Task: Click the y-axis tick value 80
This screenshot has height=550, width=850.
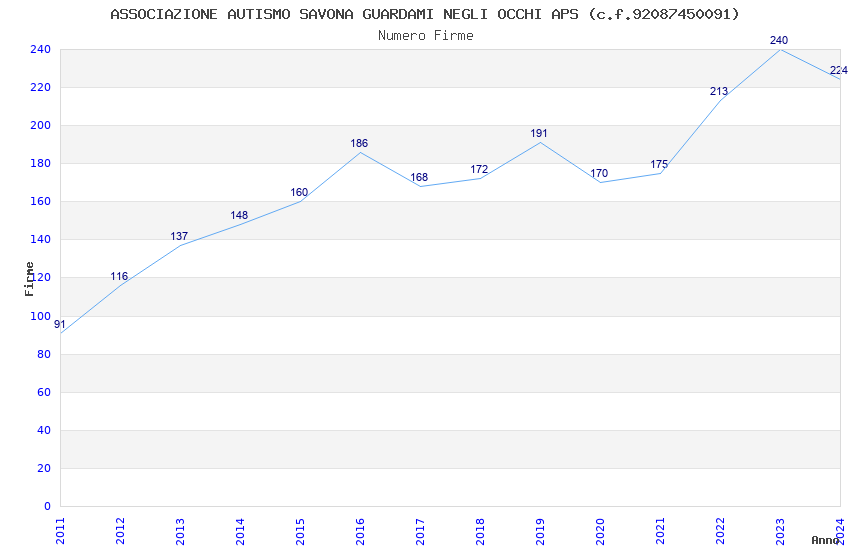Action: [44, 354]
